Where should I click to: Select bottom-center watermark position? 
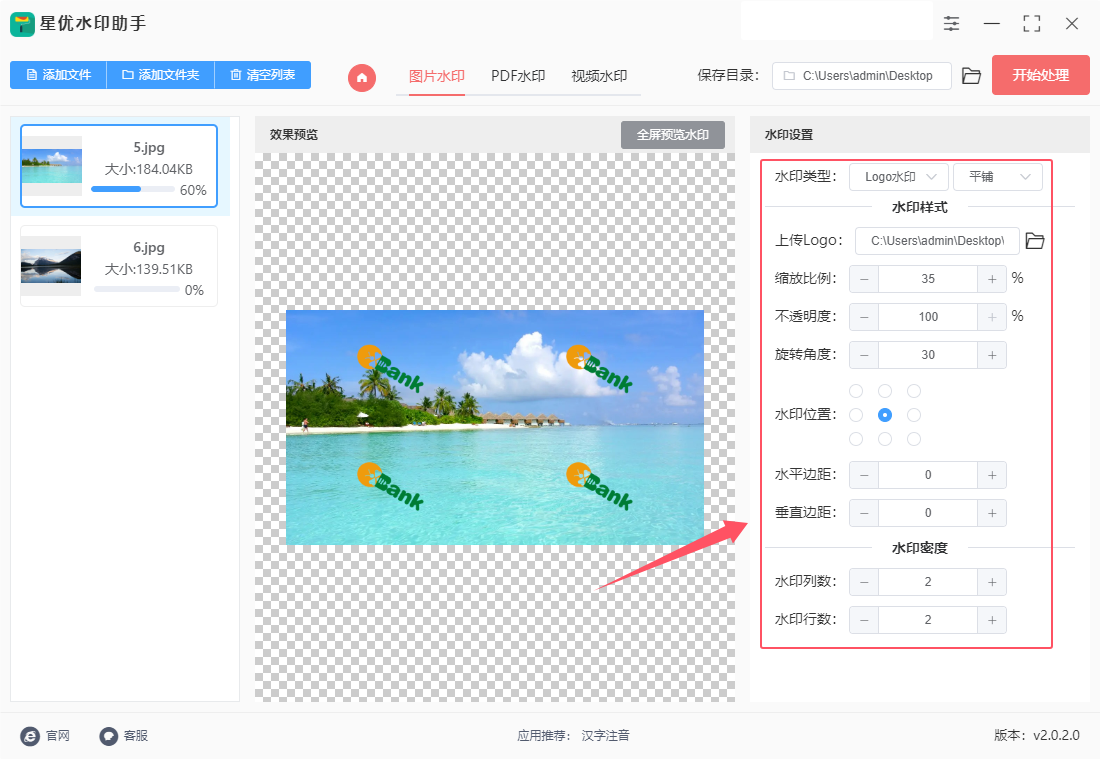[x=885, y=439]
